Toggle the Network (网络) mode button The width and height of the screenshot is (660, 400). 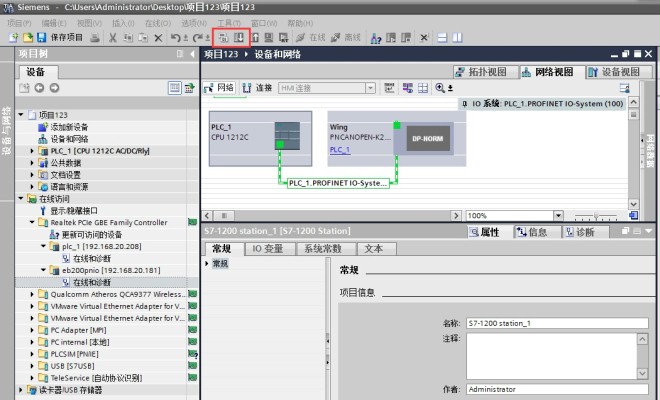click(x=219, y=88)
